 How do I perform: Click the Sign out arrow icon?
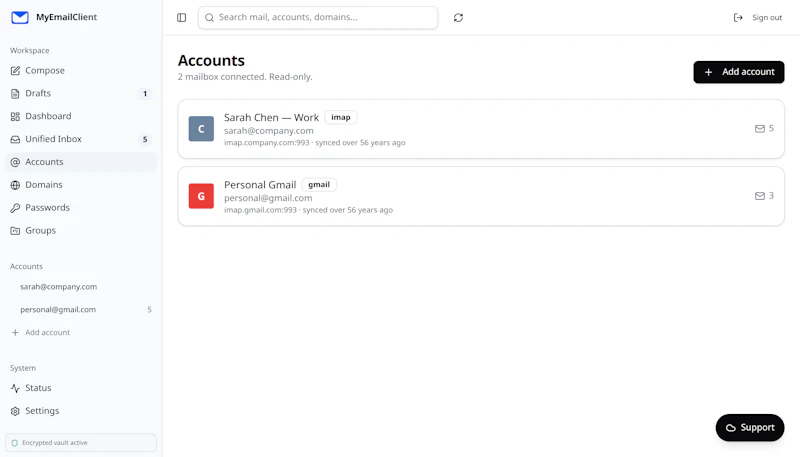[x=738, y=17]
